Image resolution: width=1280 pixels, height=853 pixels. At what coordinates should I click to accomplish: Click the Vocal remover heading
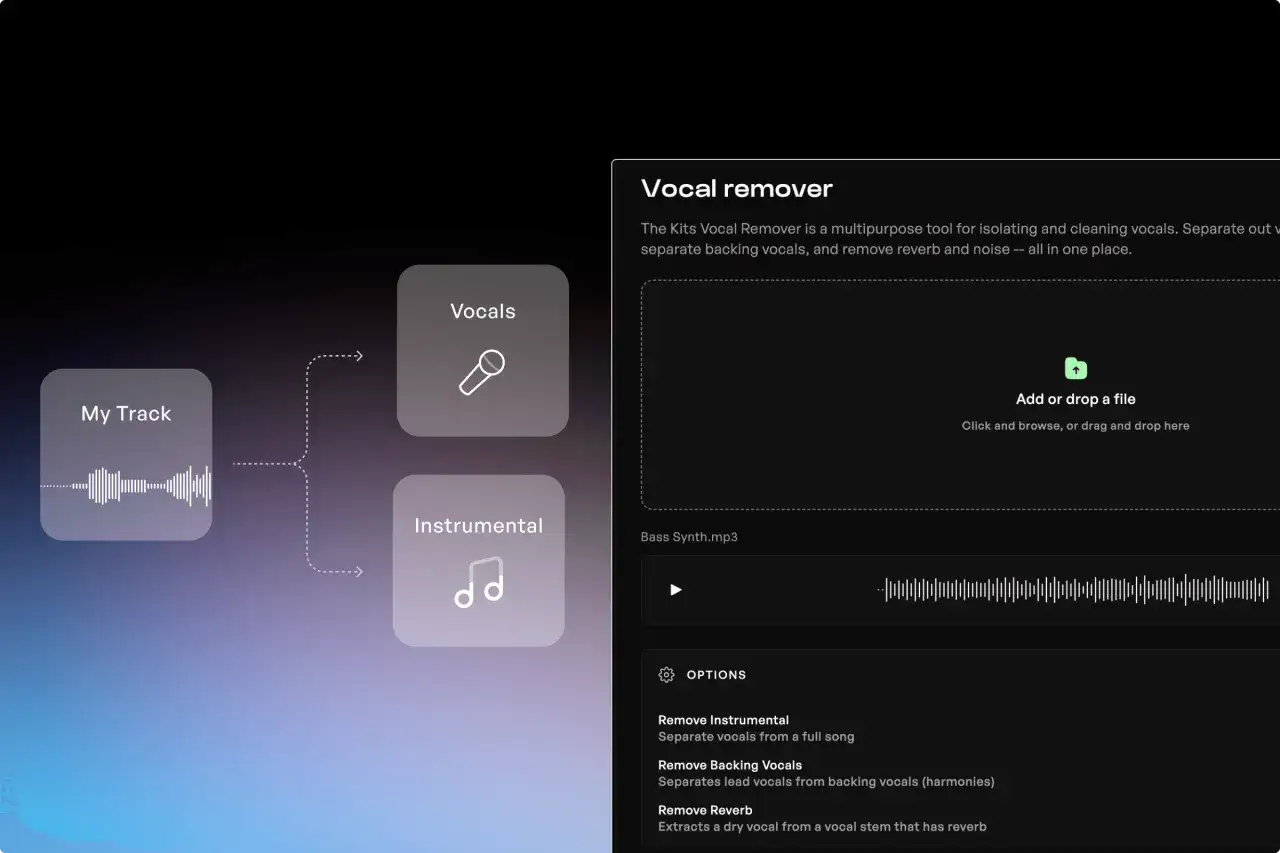click(737, 189)
